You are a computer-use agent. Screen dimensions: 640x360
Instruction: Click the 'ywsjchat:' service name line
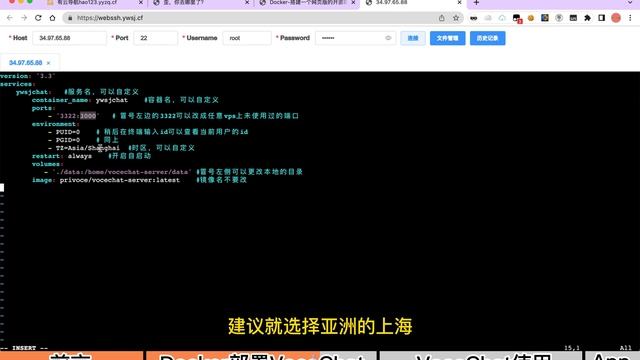pyautogui.click(x=33, y=92)
